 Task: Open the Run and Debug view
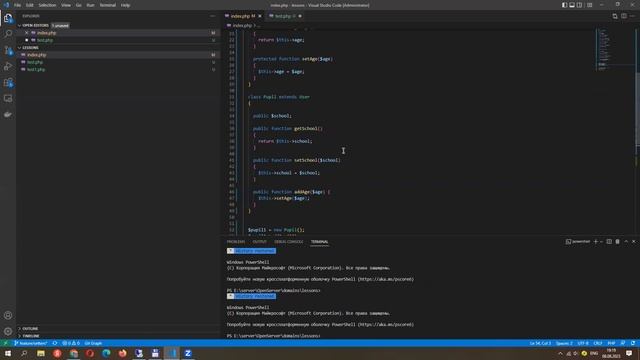point(8,66)
